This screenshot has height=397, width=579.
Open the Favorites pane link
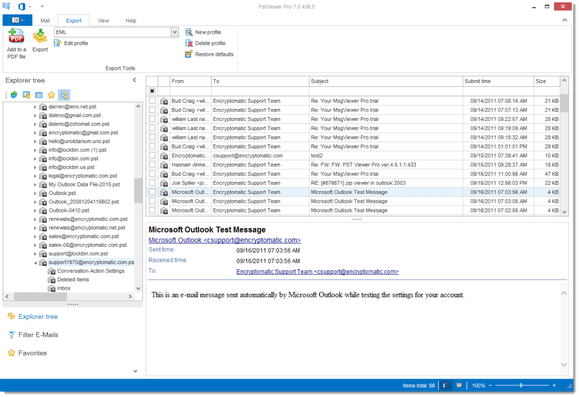[x=32, y=353]
